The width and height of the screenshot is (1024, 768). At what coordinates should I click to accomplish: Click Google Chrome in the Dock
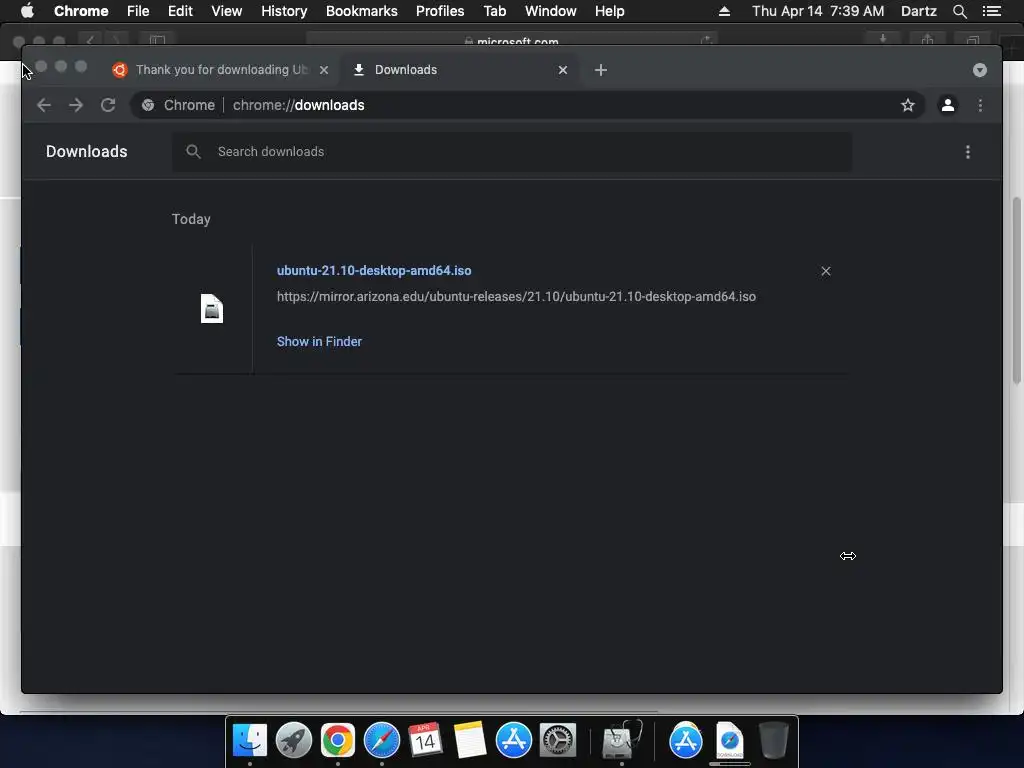pyautogui.click(x=338, y=741)
